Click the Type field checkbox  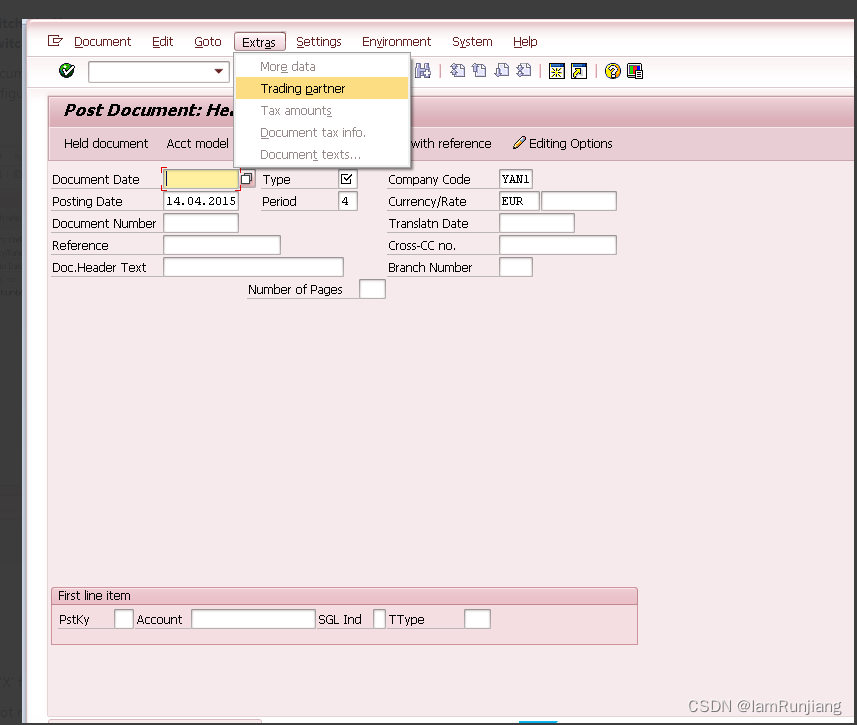pyautogui.click(x=348, y=179)
